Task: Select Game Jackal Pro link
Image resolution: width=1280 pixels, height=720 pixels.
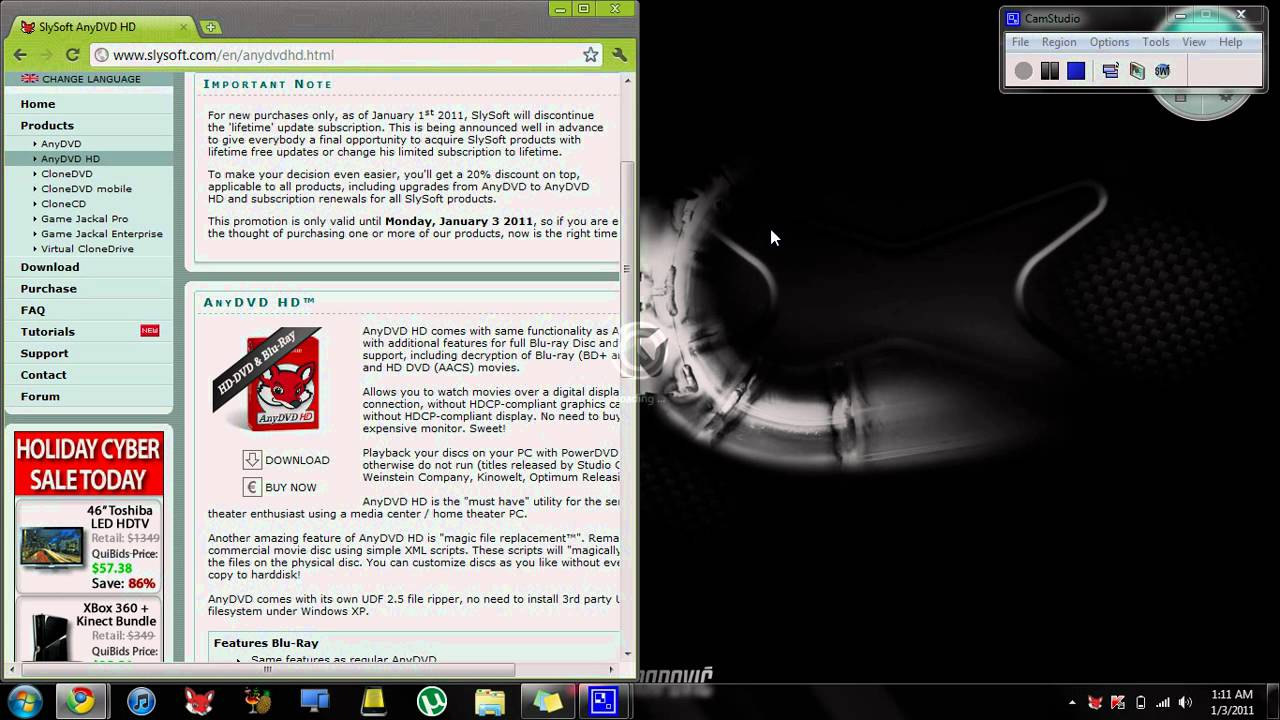Action: [x=84, y=219]
